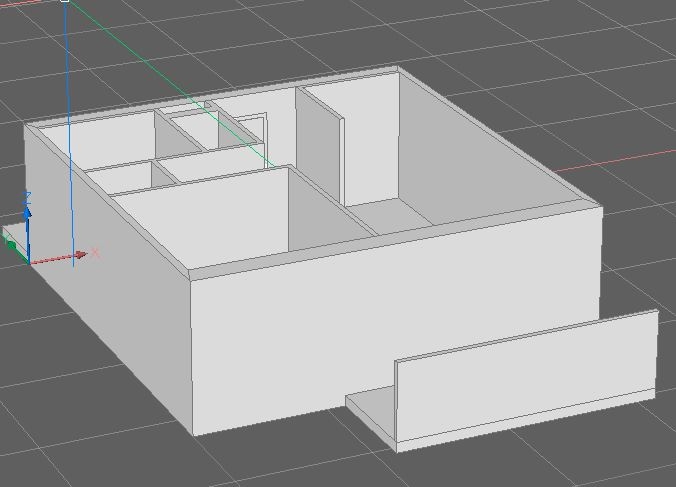Viewport: 676px width, 487px height.
Task: Click the red X-axis arrow of the UCS icon
Action: coord(58,257)
